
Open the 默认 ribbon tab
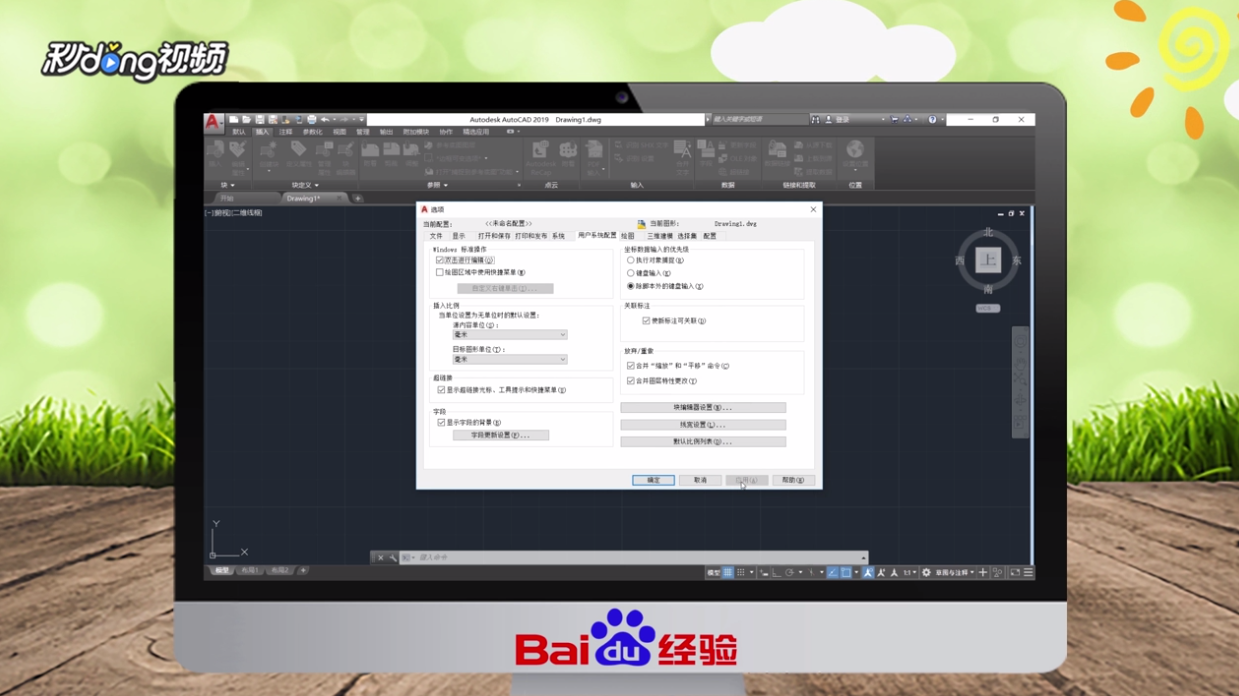coord(239,132)
